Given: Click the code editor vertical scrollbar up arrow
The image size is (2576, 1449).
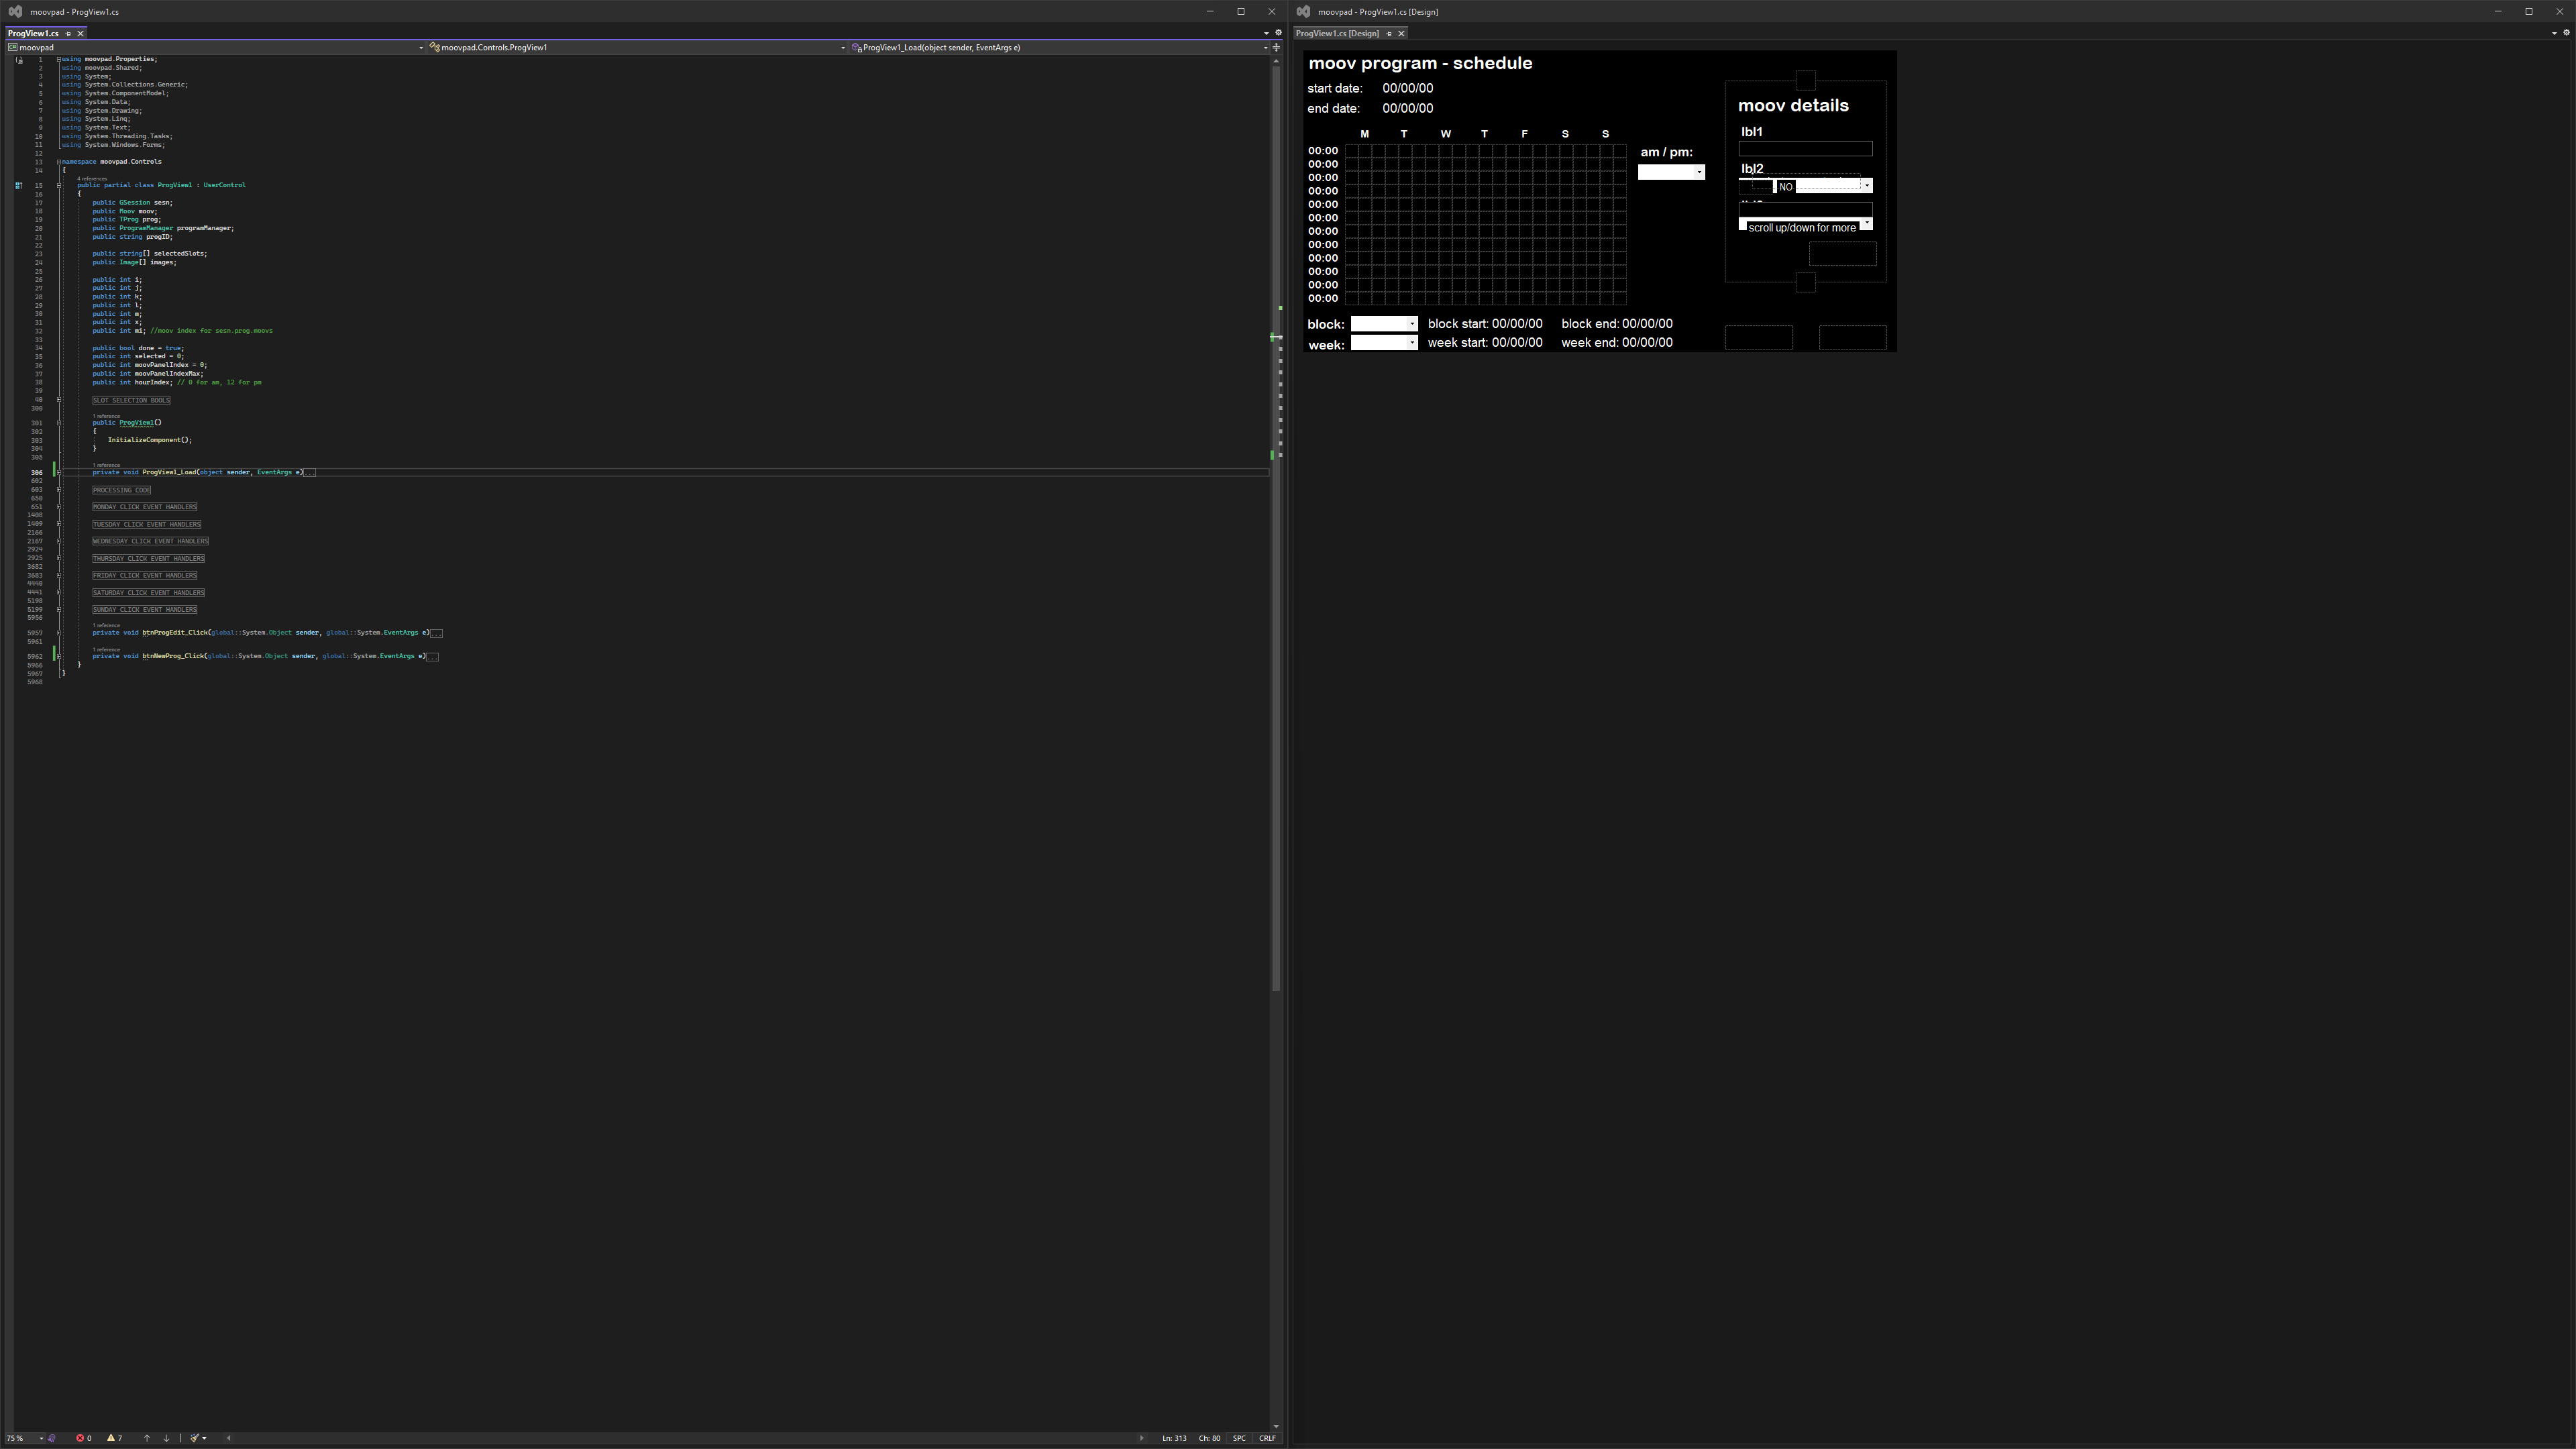Looking at the screenshot, I should coord(1276,62).
